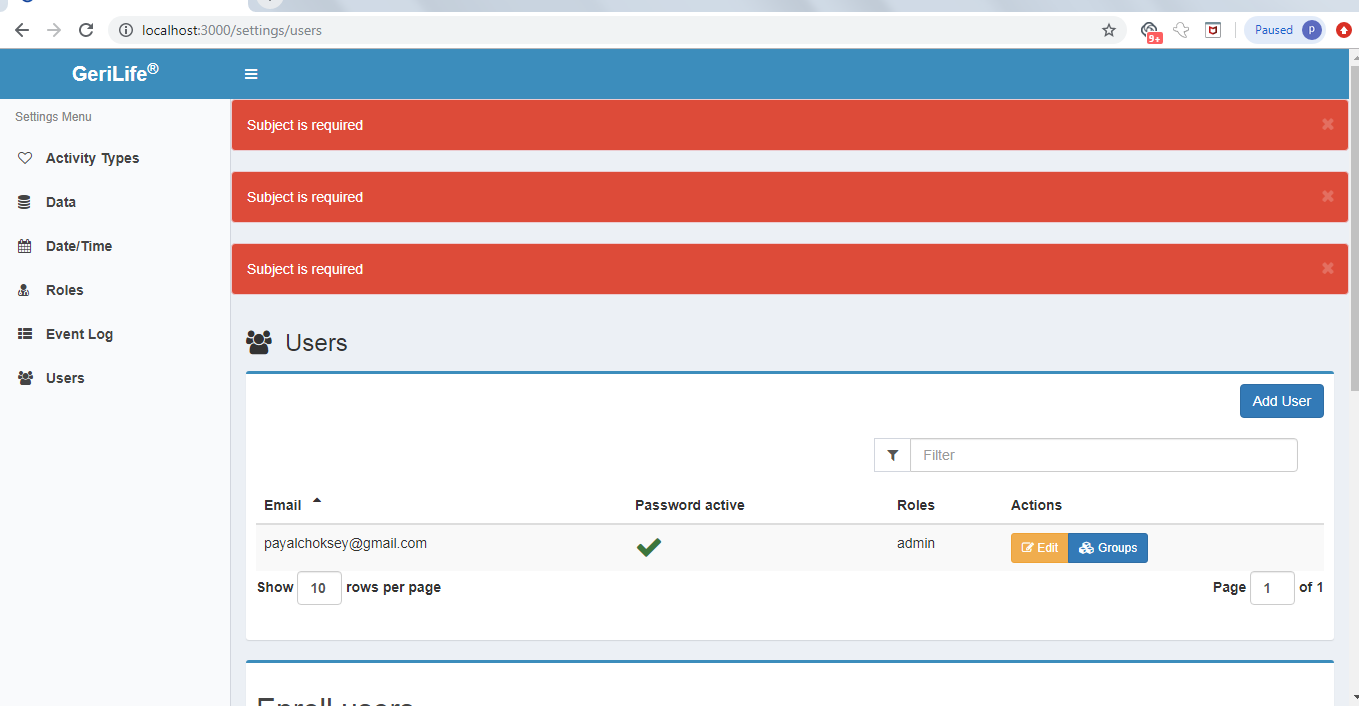
Task: Select the Data settings icon in sidebar
Action: [x=24, y=201]
